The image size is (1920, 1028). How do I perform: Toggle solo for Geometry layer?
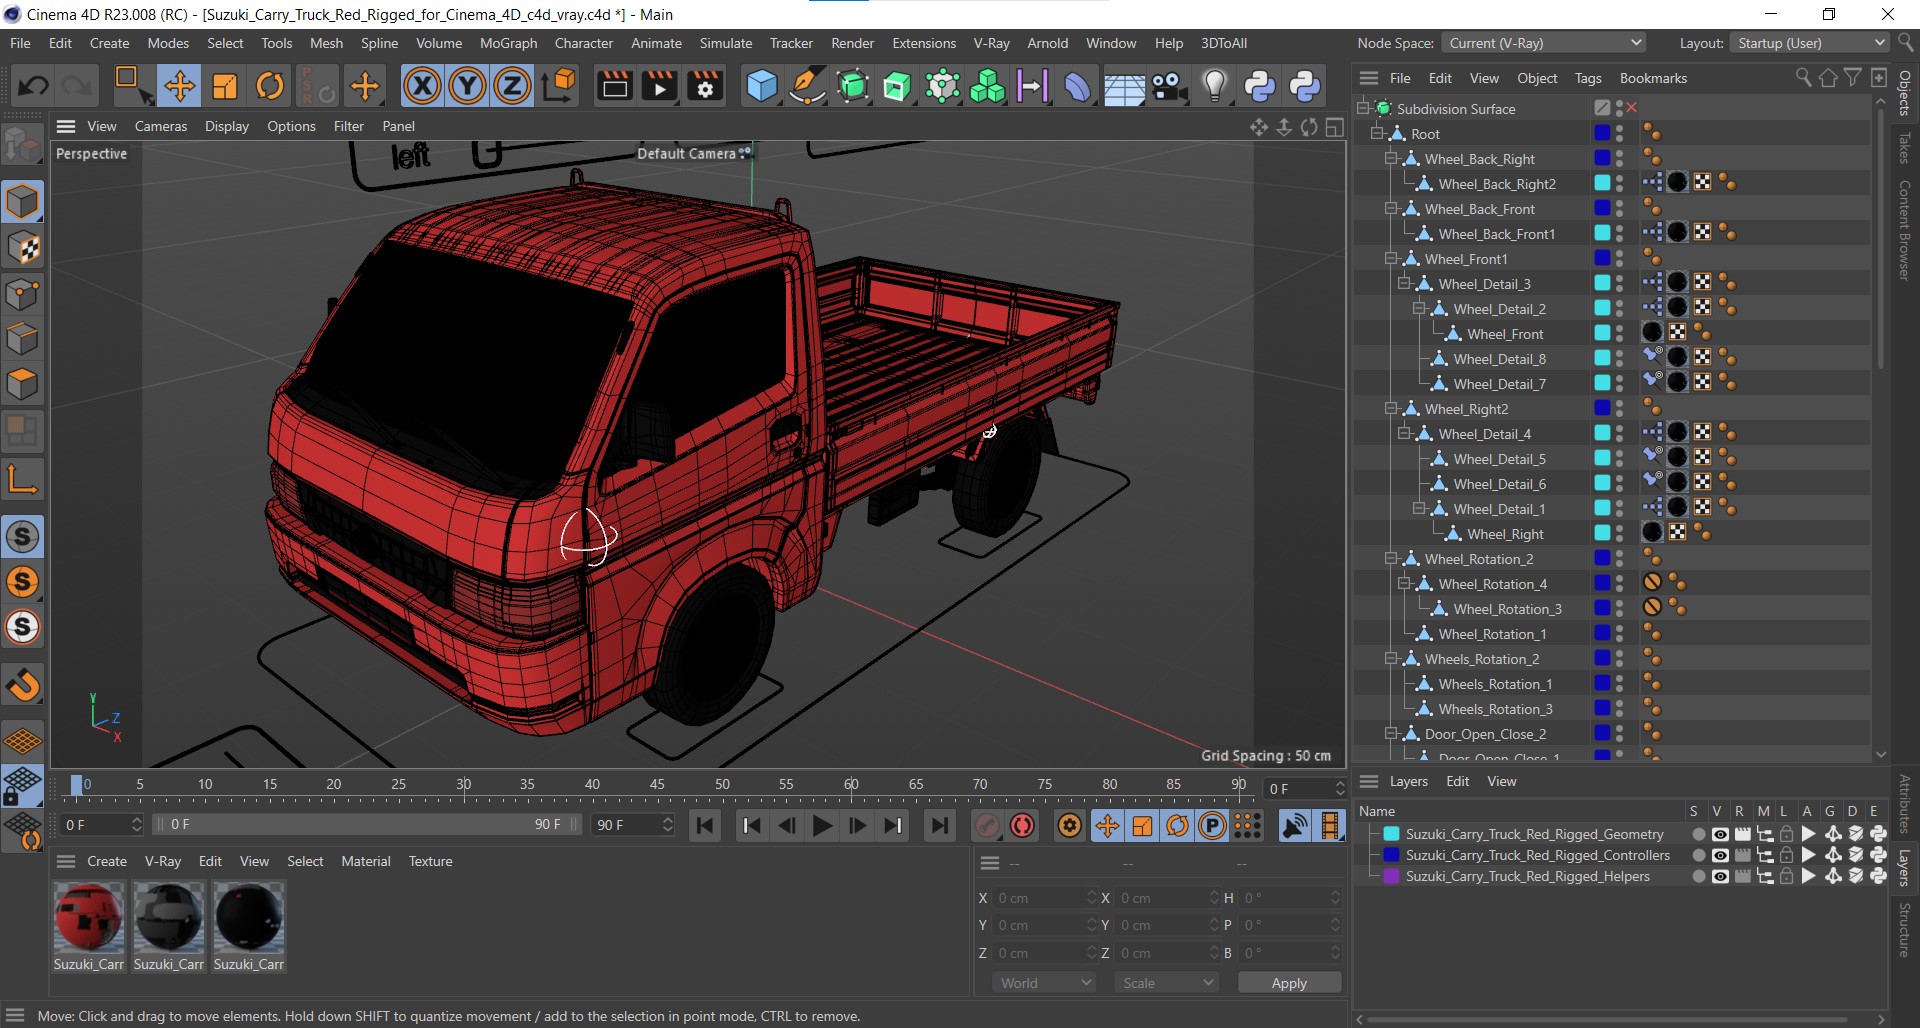coord(1698,834)
